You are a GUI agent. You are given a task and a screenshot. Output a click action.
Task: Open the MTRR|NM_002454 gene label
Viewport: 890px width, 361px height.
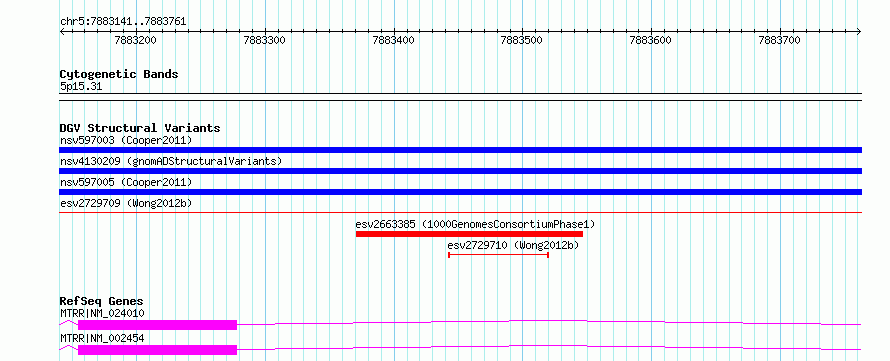coord(102,338)
